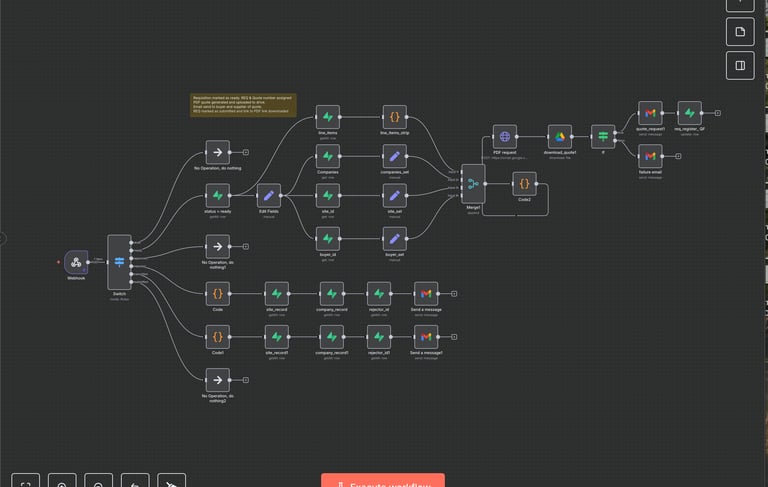Select the site_record Supabase node
This screenshot has height=487, width=768.
pyautogui.click(x=277, y=293)
